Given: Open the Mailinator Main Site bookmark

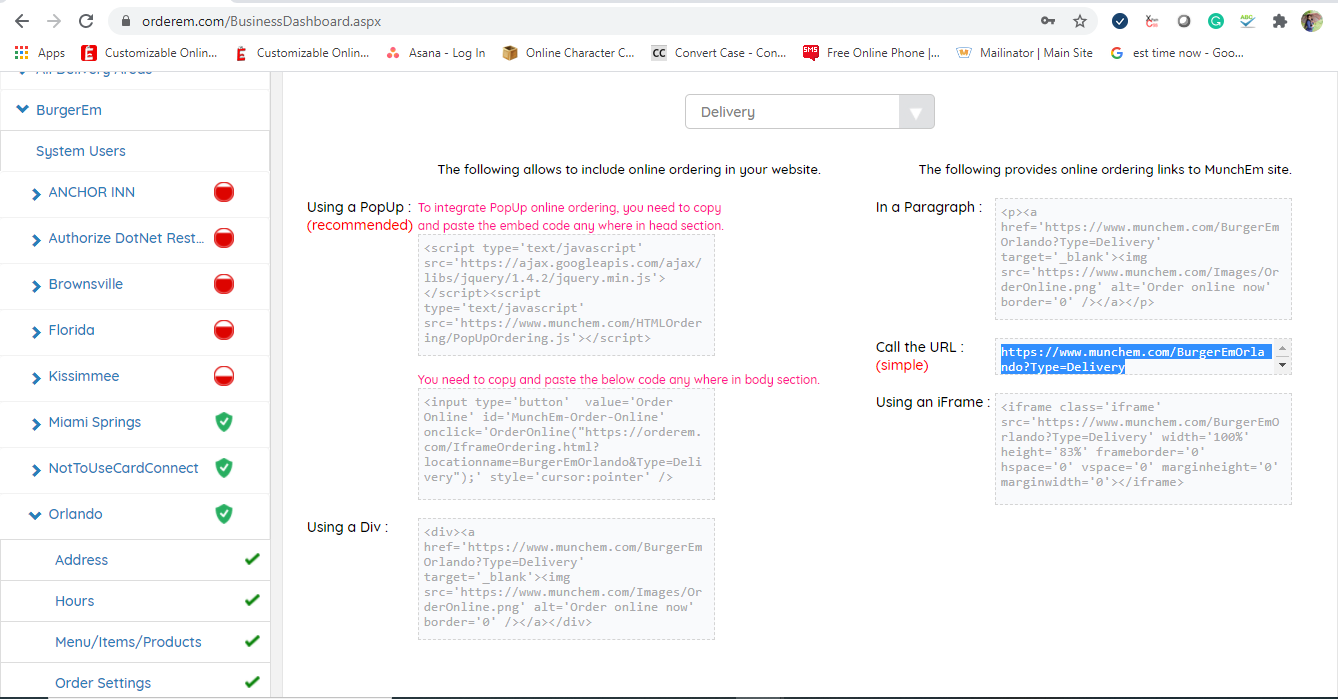Looking at the screenshot, I should point(1025,53).
